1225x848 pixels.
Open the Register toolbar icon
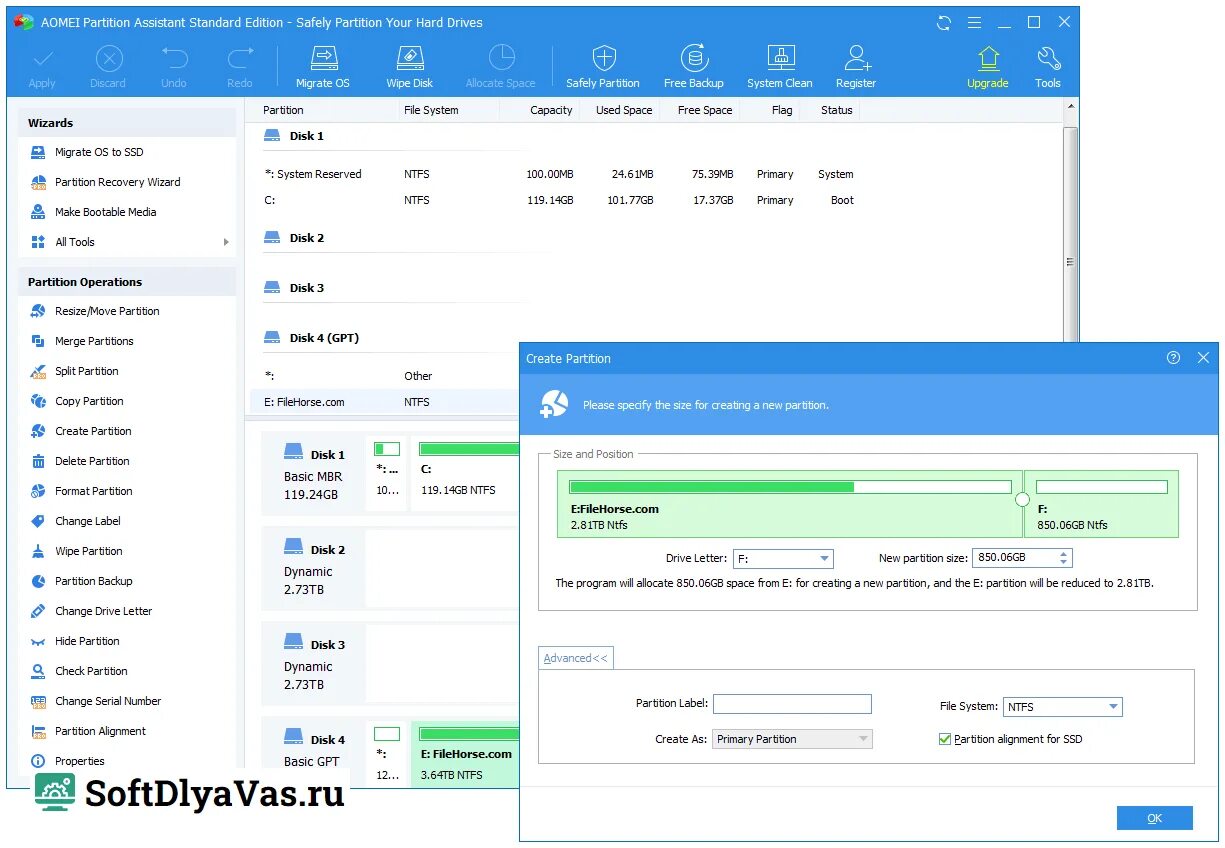(x=856, y=66)
